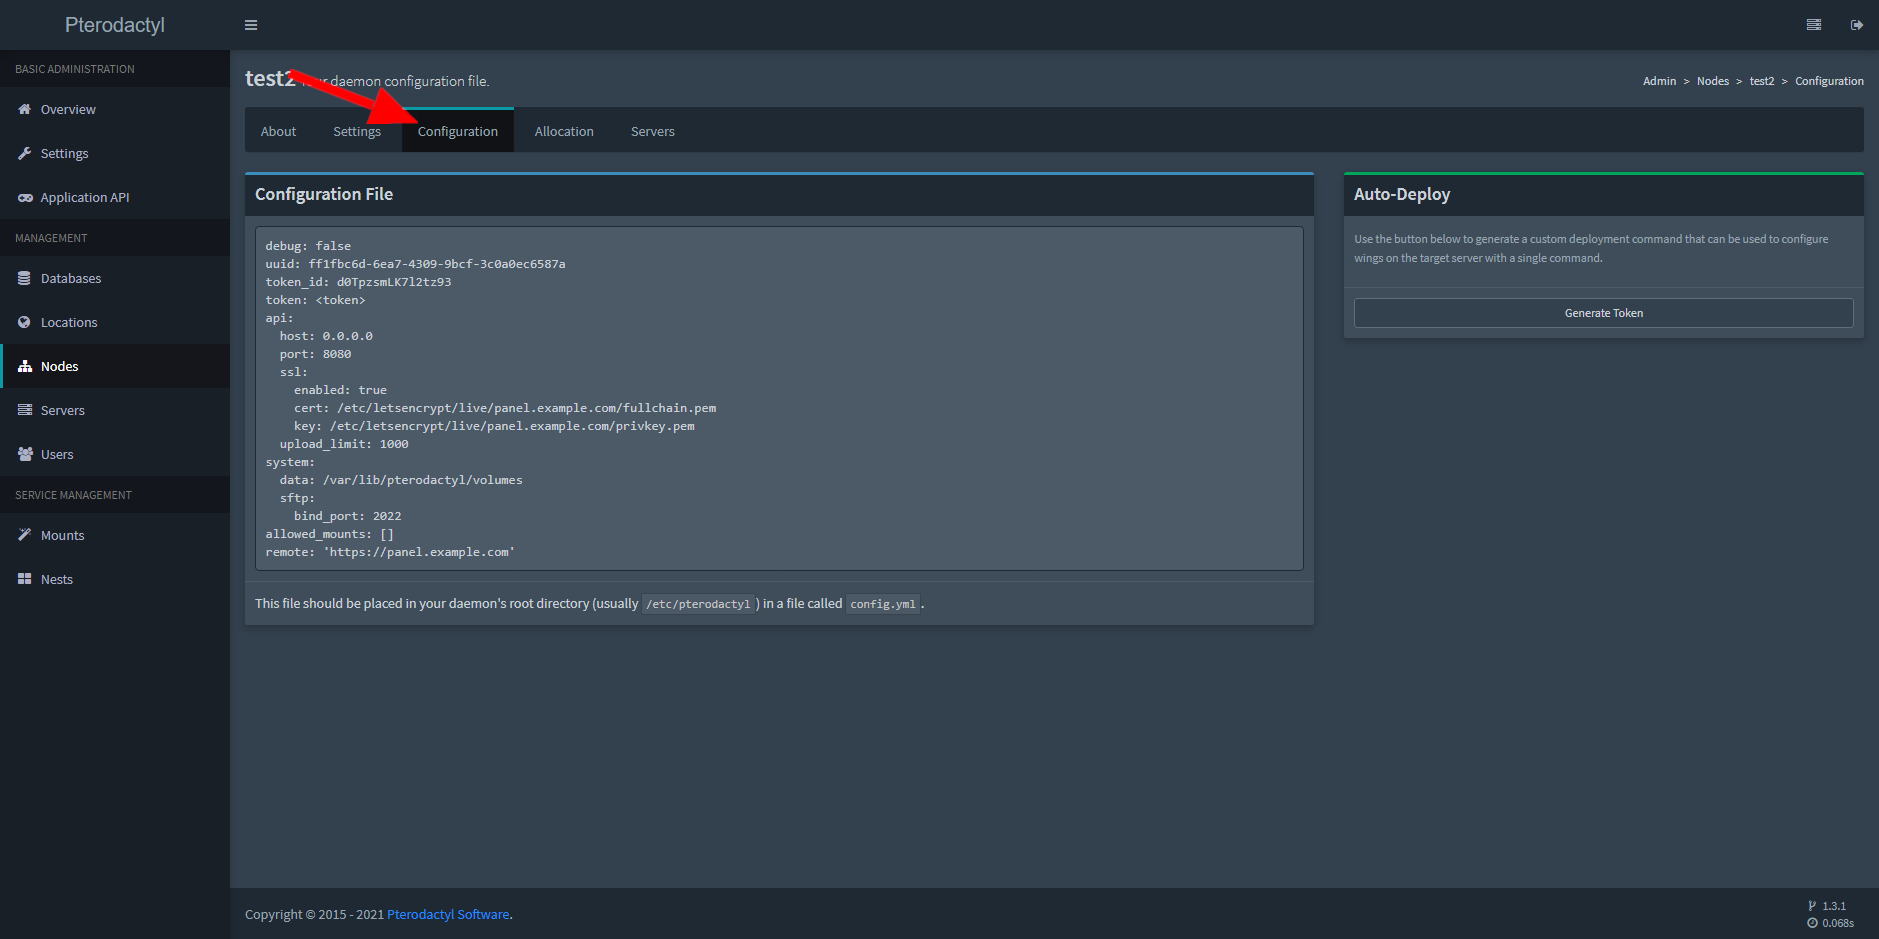
Task: Select the Nests icon under Service Management
Action: coord(24,579)
